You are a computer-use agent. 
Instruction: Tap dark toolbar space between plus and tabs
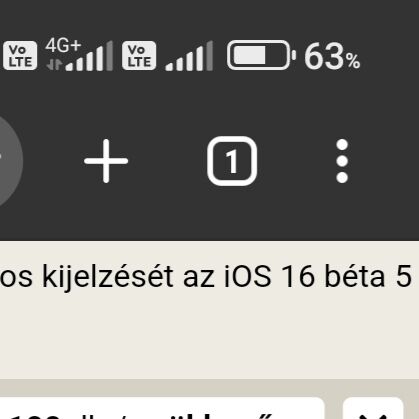(168, 161)
